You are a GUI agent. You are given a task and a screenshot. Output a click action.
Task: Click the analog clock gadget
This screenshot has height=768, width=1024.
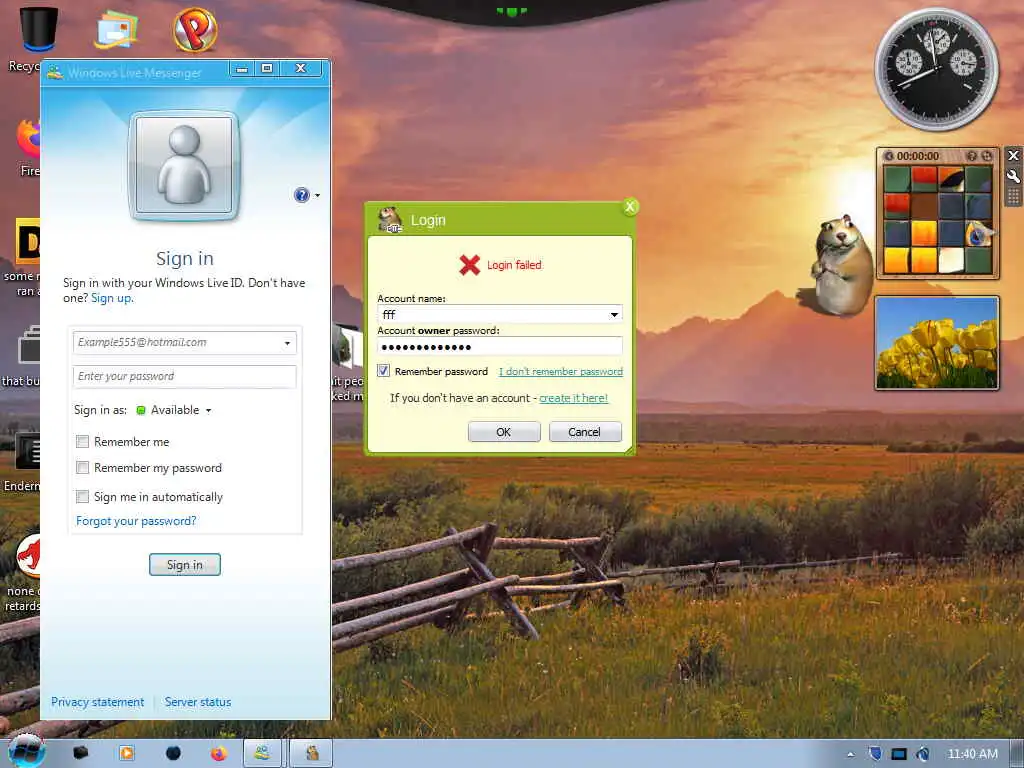[936, 70]
